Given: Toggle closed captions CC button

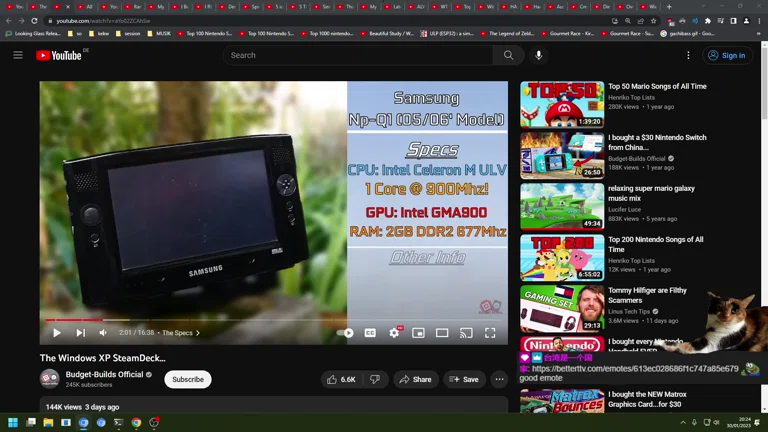Looking at the screenshot, I should point(370,333).
